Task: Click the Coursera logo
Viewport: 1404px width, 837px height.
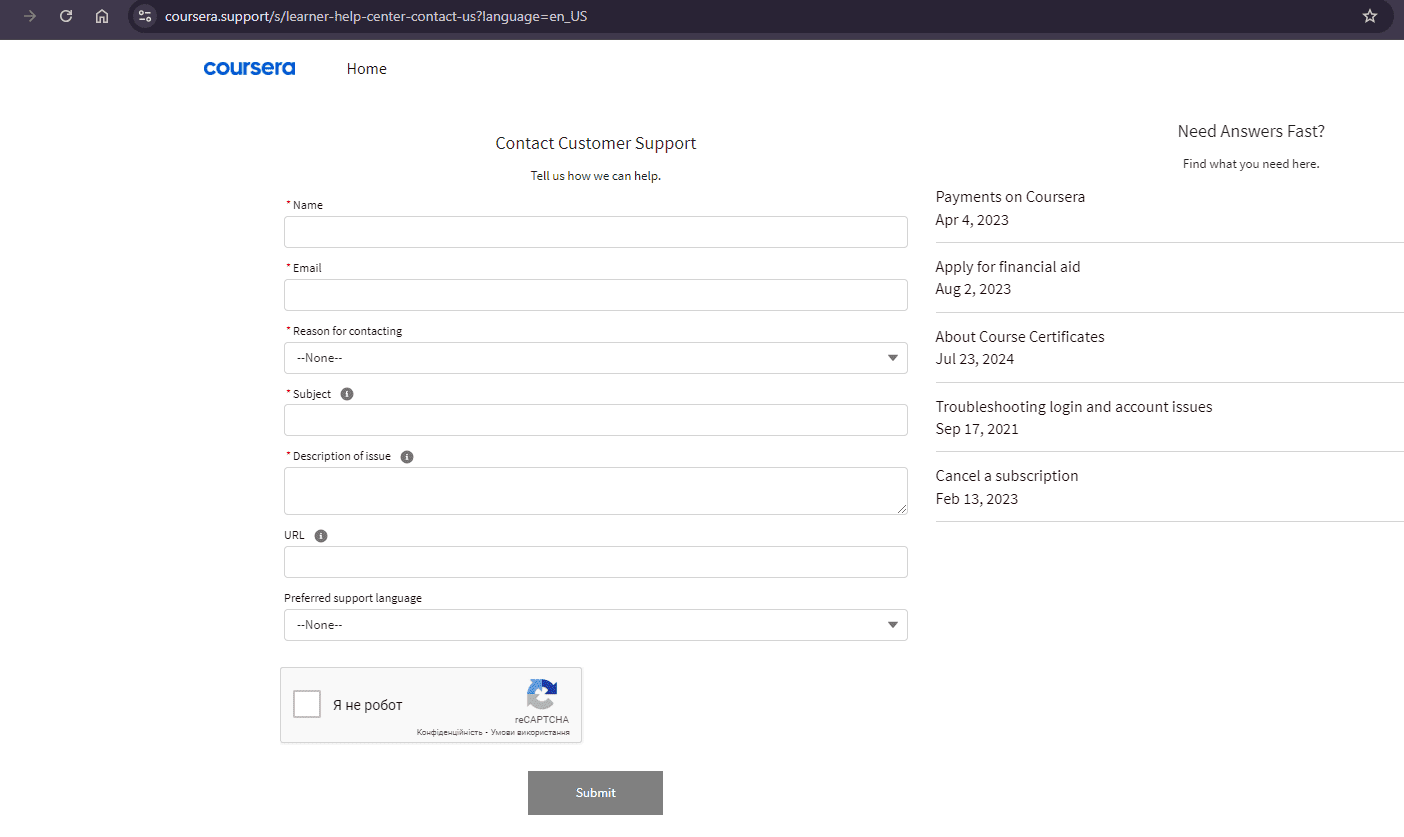Action: point(249,68)
